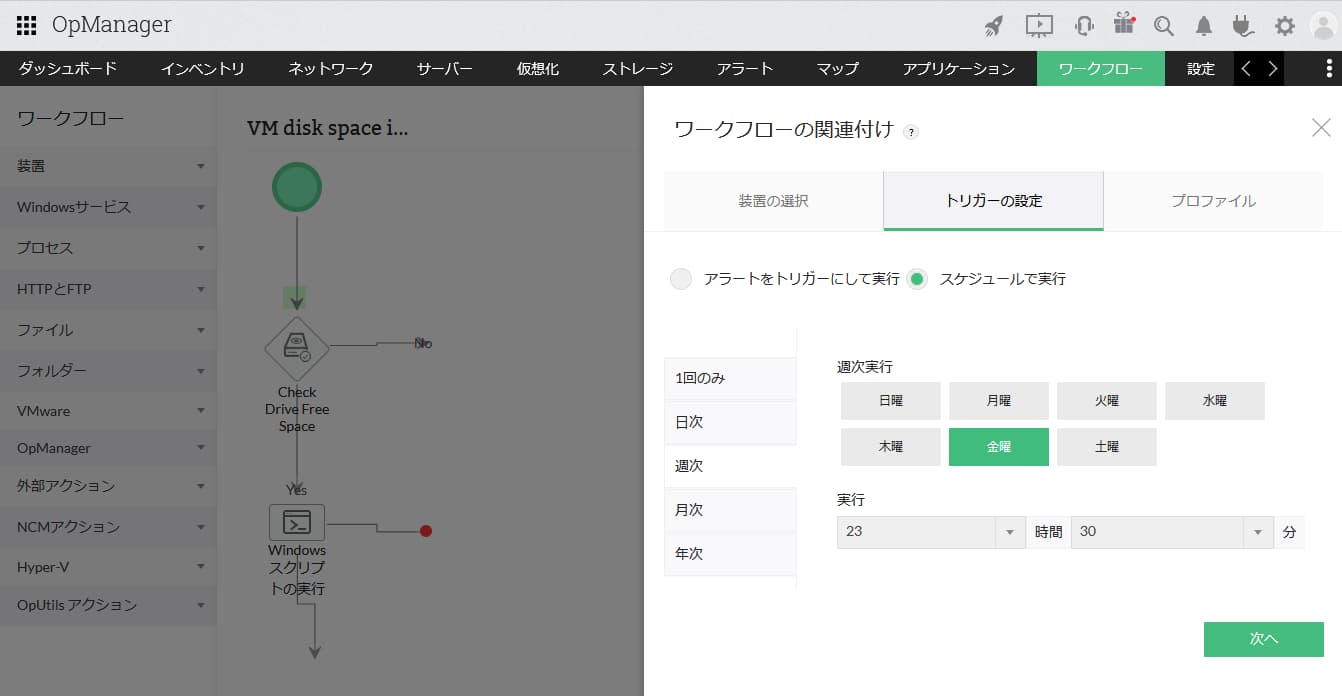Open the アラート menu
Viewport: 1342px width, 696px height.
click(x=745, y=68)
